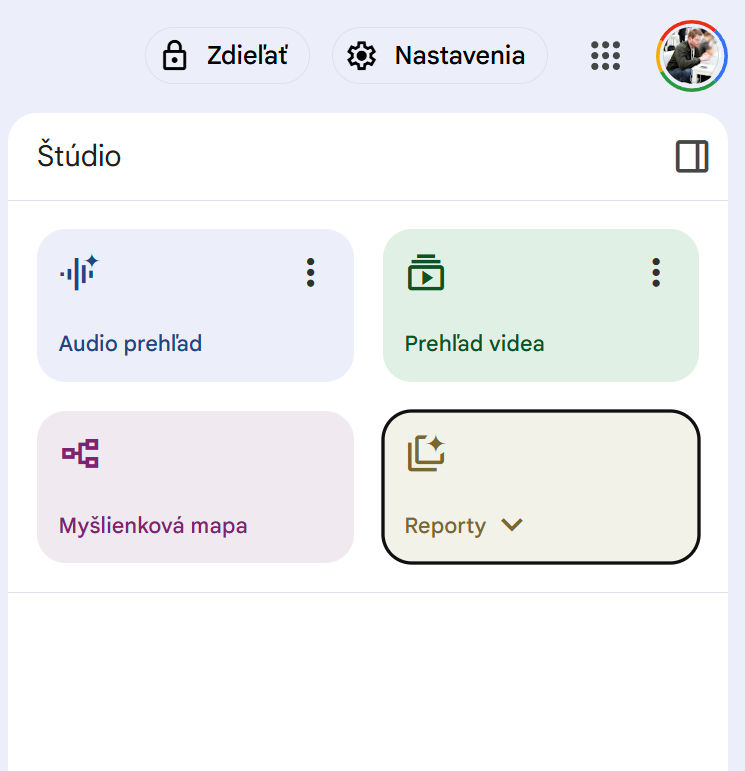
Task: Open the Google account profile picture
Action: tap(691, 56)
